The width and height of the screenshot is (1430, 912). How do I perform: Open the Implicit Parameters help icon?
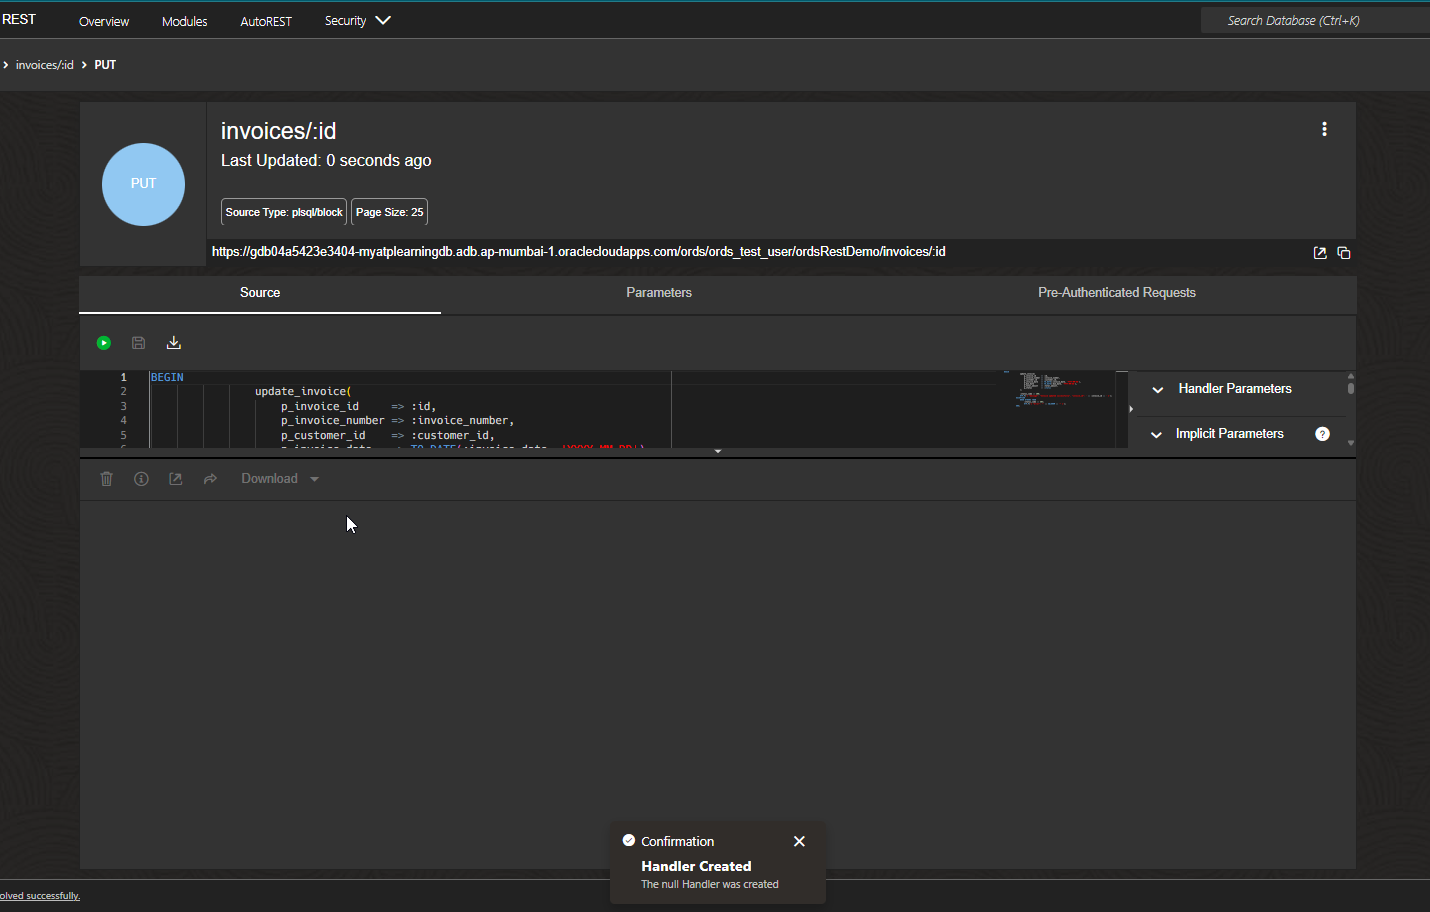1322,433
